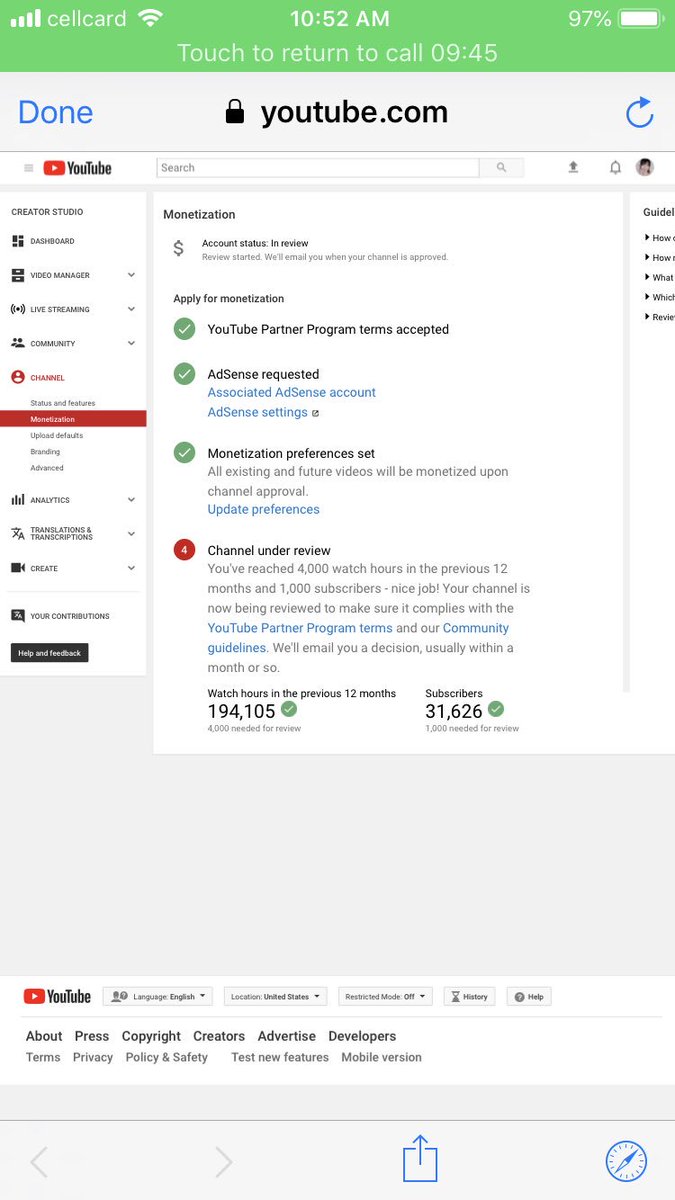The width and height of the screenshot is (675, 1200).
Task: Click About footer link
Action: (x=44, y=1036)
